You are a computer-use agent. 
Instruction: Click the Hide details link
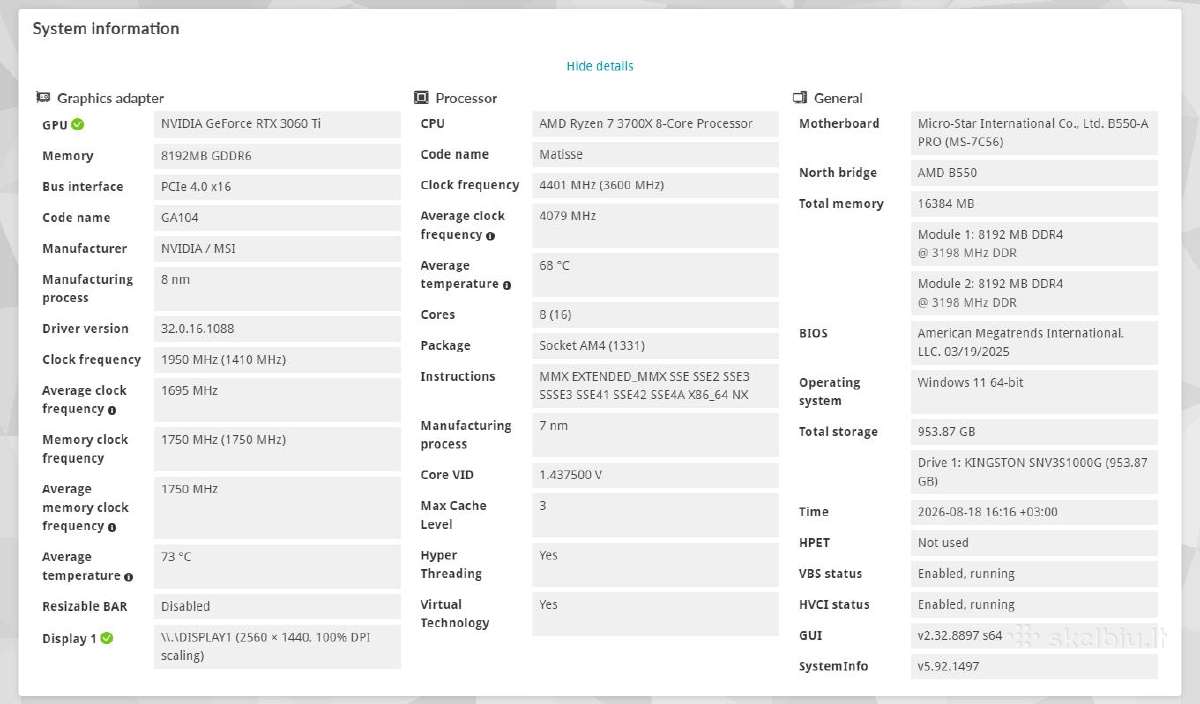pos(600,66)
